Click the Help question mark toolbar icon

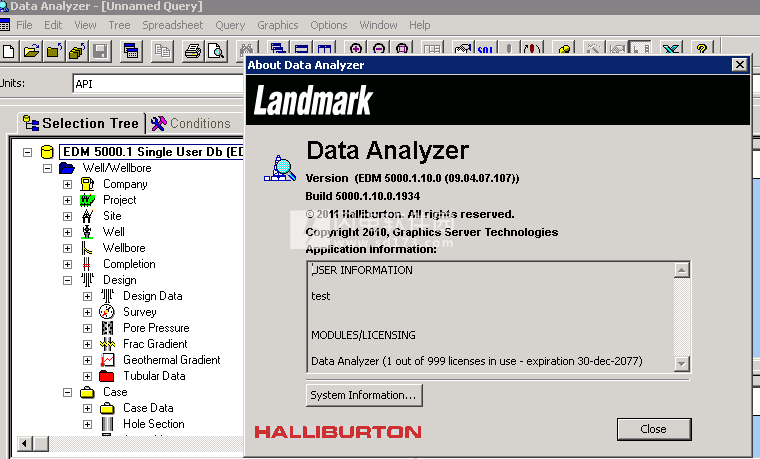click(702, 48)
